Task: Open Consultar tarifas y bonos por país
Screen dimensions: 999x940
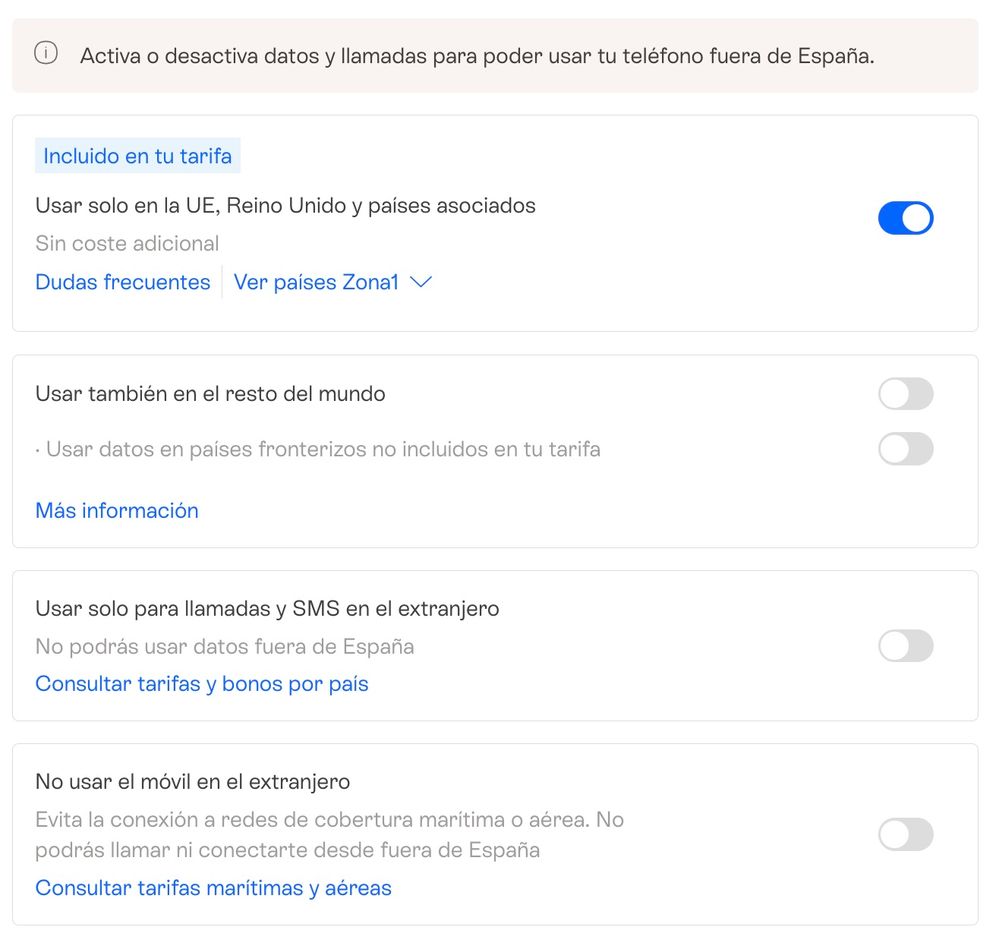Action: coord(202,684)
